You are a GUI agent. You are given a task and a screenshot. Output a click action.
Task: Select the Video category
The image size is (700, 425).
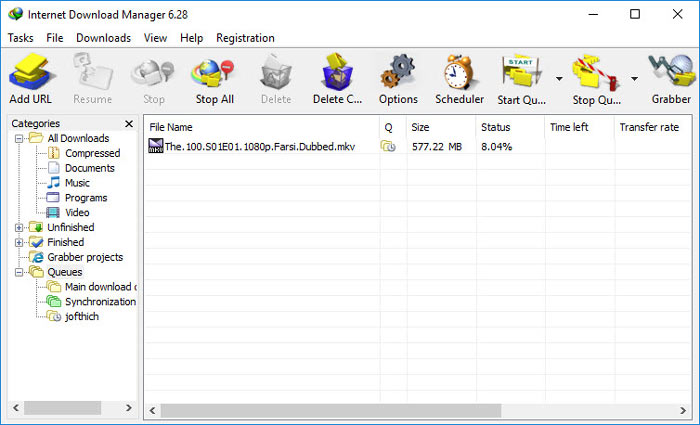coord(77,212)
